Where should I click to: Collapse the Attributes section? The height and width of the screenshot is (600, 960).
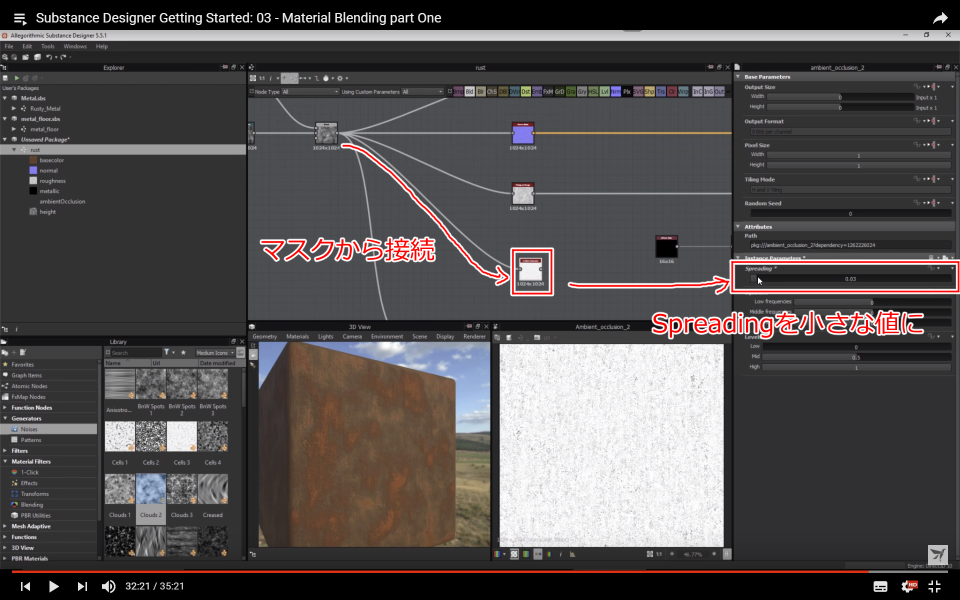pos(738,227)
